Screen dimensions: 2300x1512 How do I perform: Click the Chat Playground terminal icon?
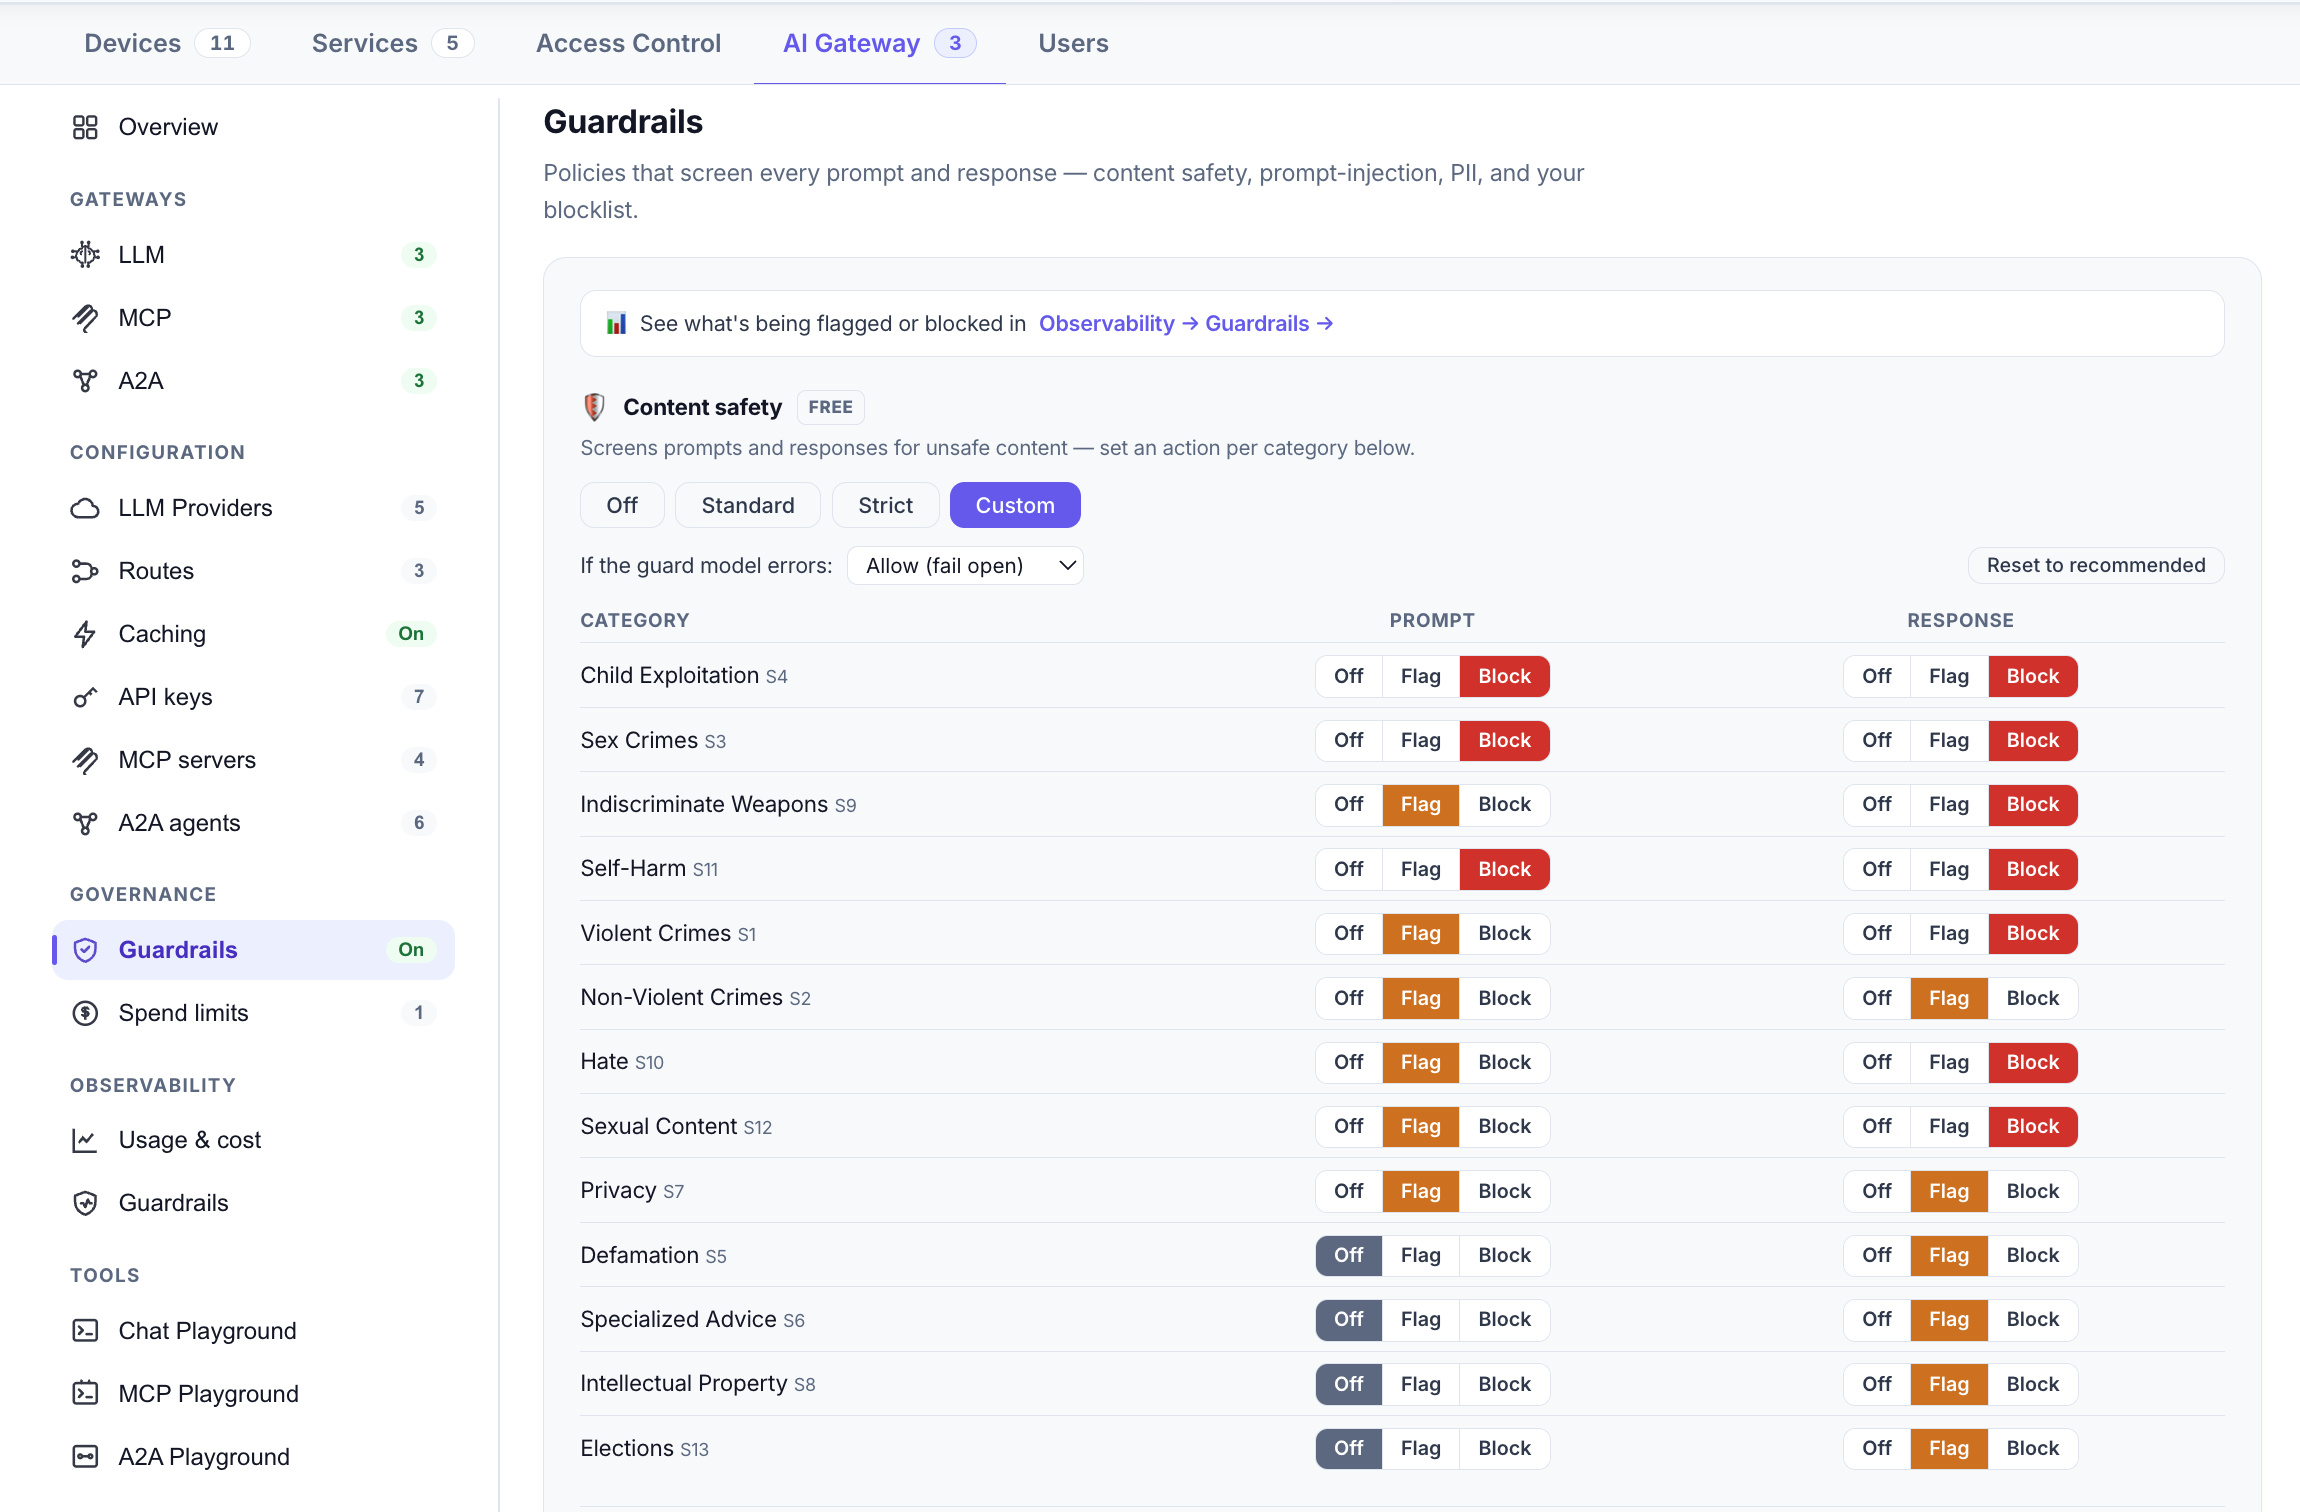click(85, 1331)
